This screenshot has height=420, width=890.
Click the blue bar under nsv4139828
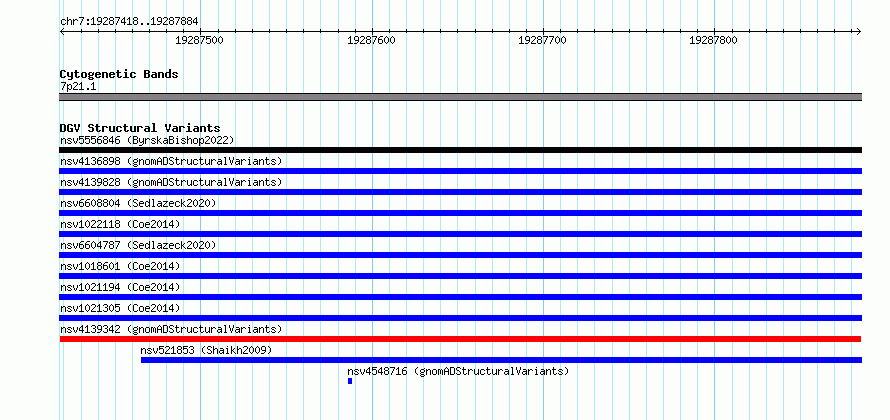pyautogui.click(x=460, y=192)
